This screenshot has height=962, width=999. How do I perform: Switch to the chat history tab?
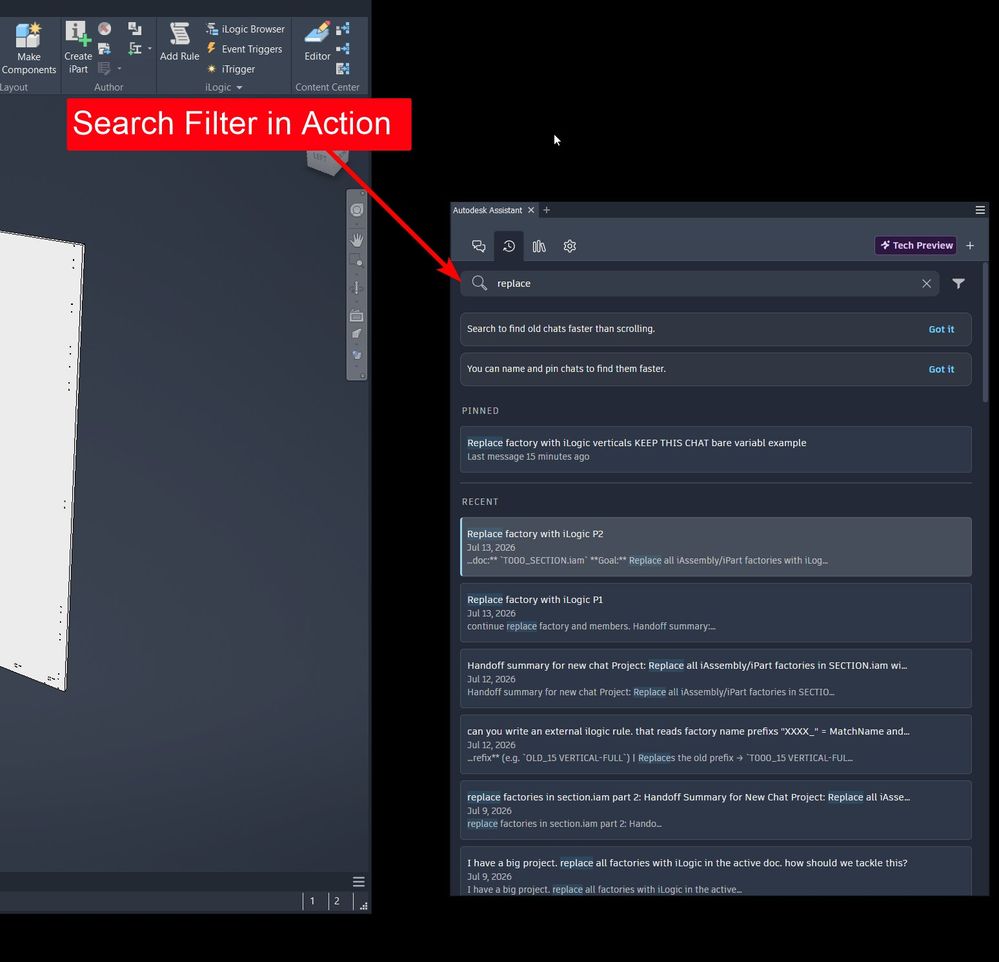click(x=508, y=246)
